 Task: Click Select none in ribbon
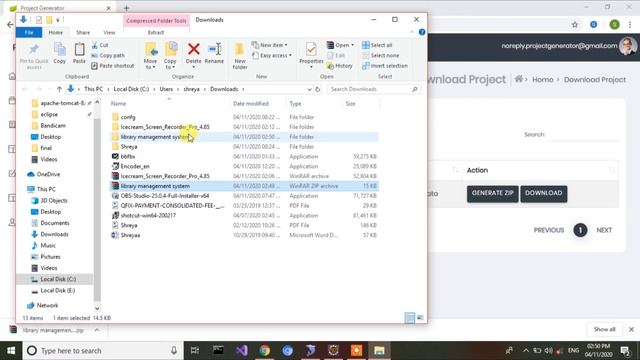380,55
